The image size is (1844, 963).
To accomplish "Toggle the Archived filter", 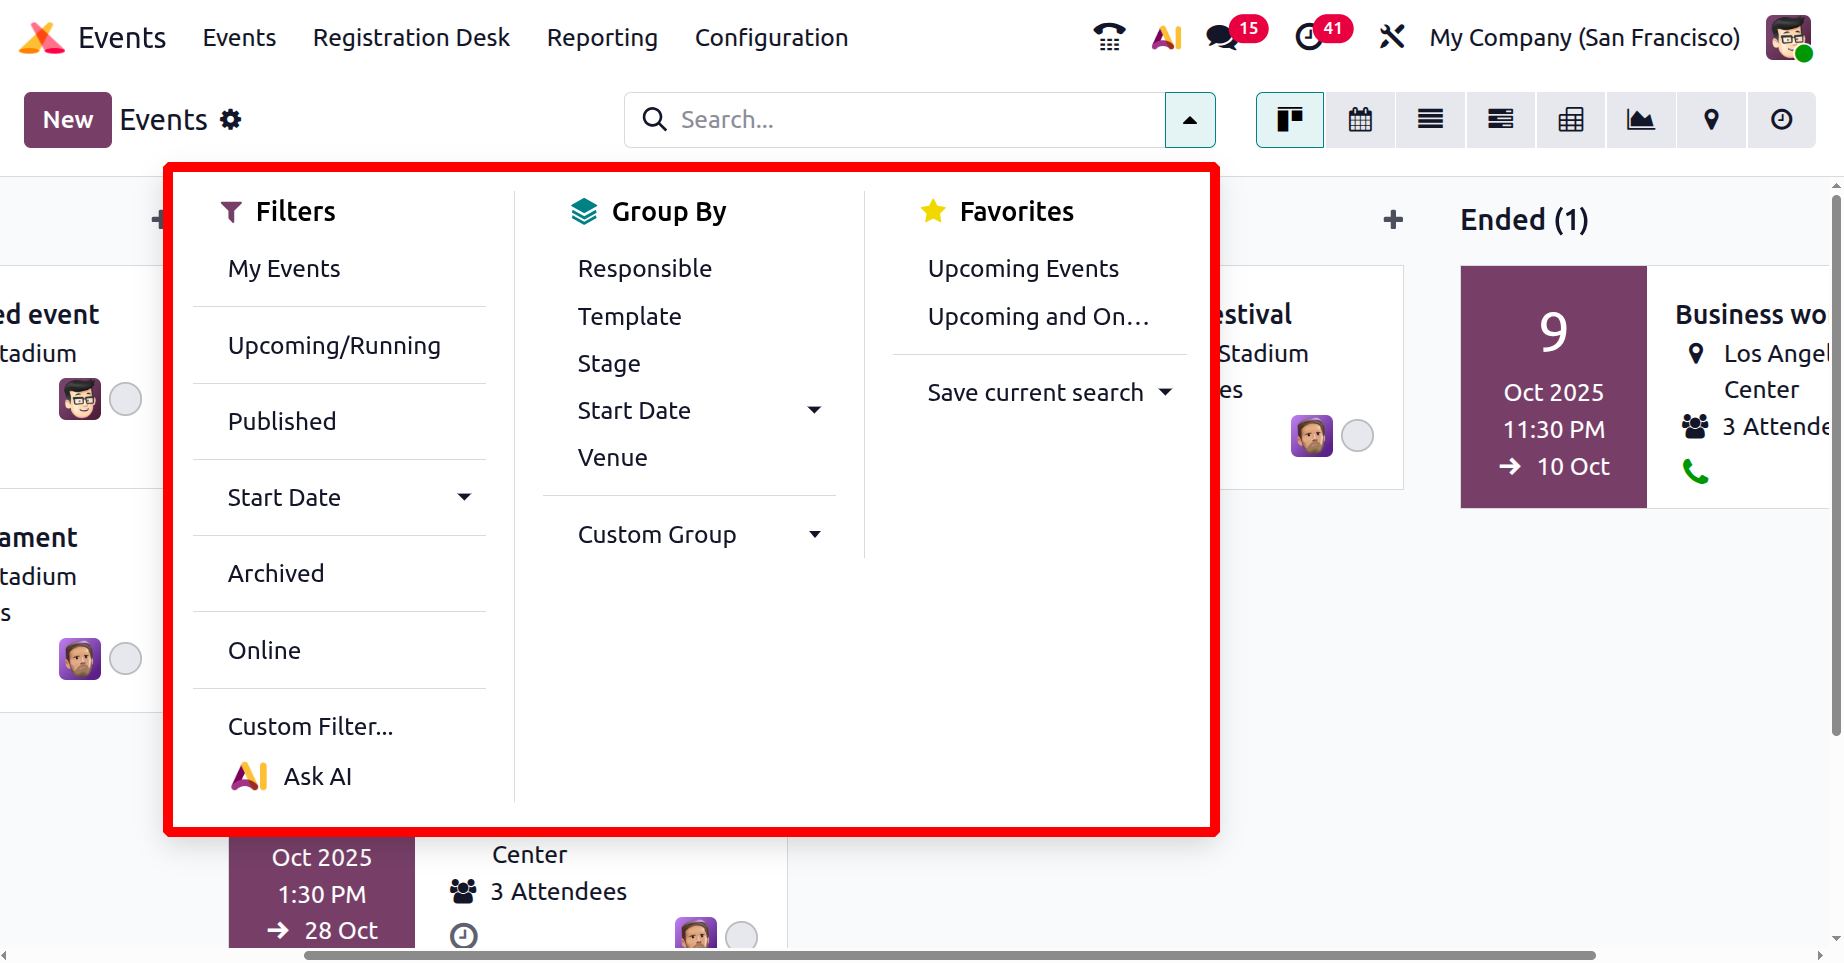I will [x=276, y=574].
